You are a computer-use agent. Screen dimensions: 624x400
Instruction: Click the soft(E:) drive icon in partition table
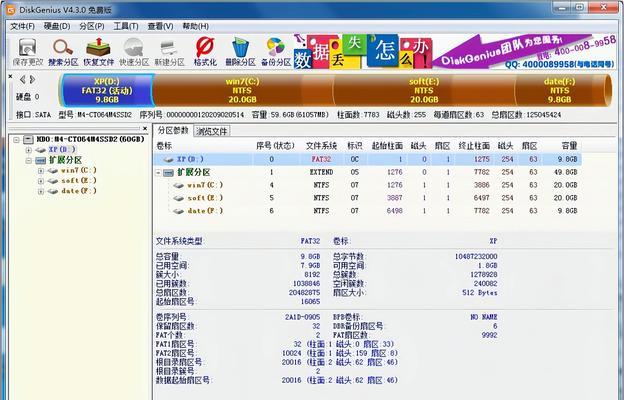(x=178, y=198)
